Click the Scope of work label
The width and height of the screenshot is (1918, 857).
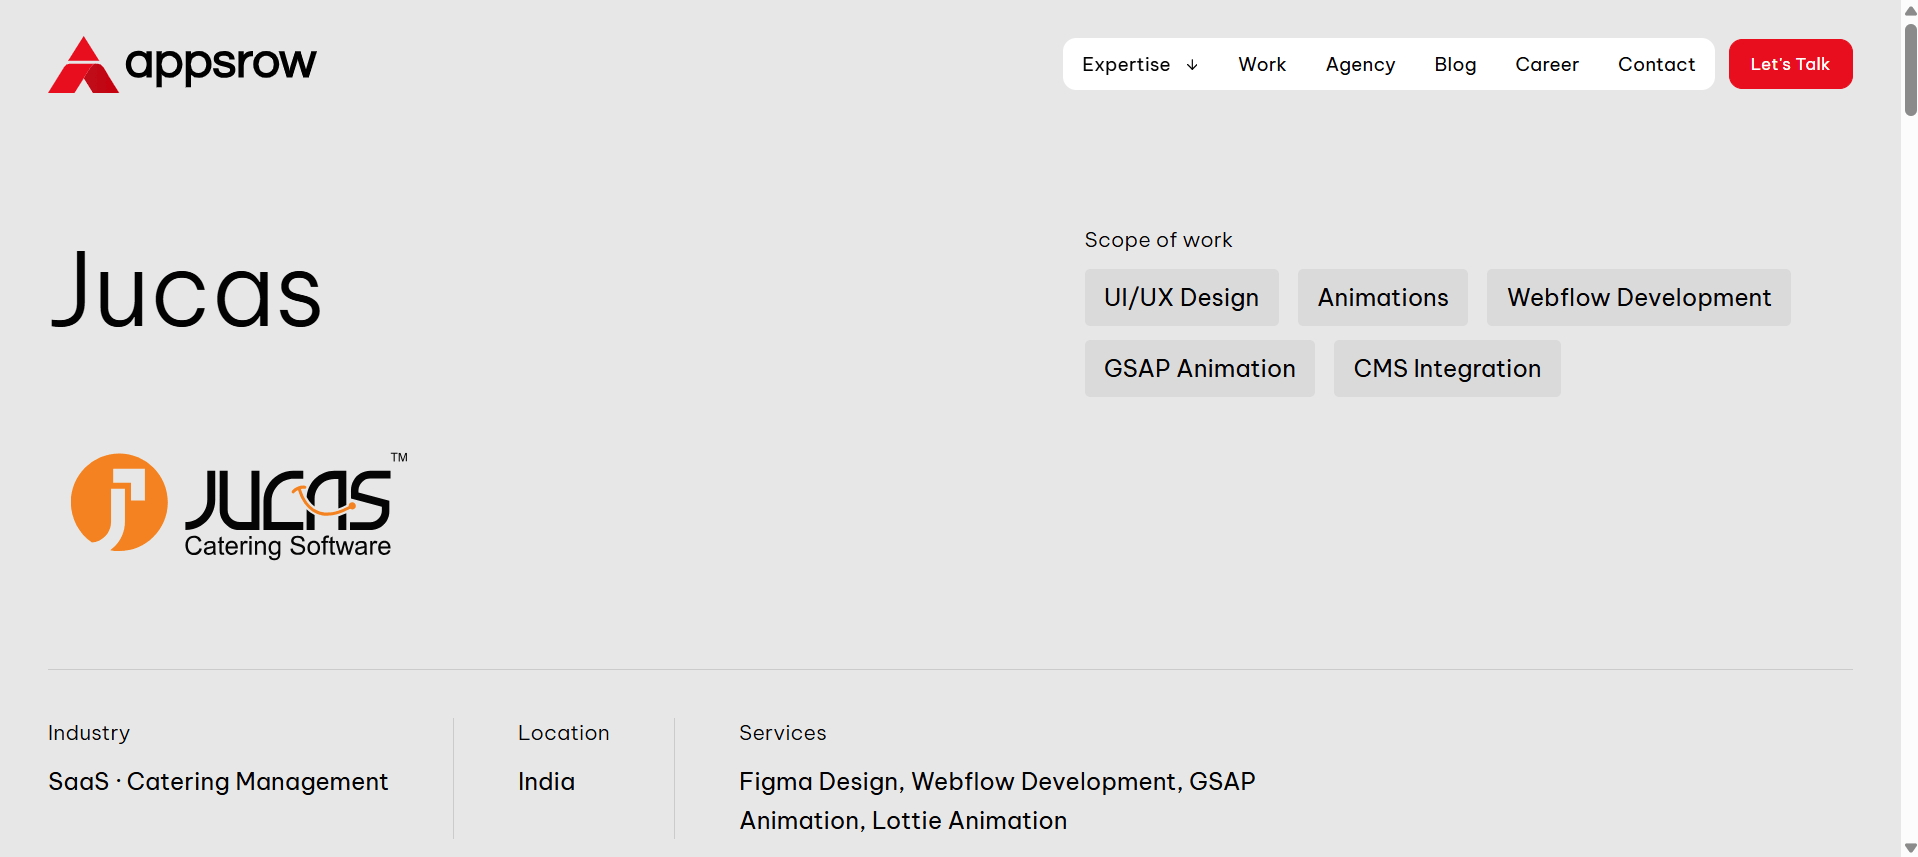pyautogui.click(x=1158, y=240)
